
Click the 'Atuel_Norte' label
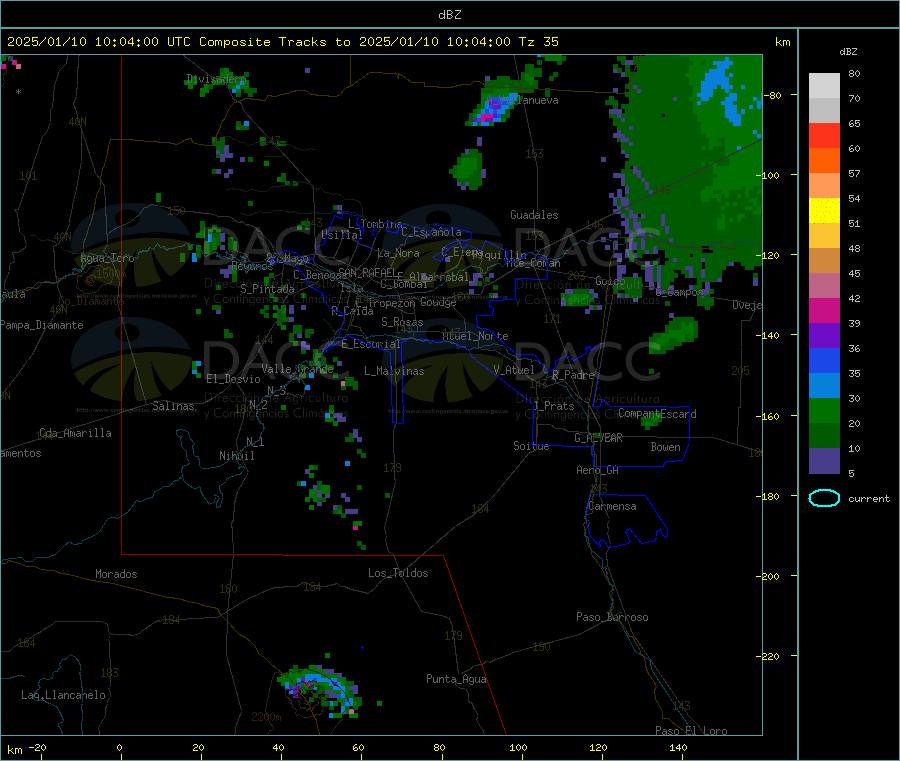coord(475,336)
